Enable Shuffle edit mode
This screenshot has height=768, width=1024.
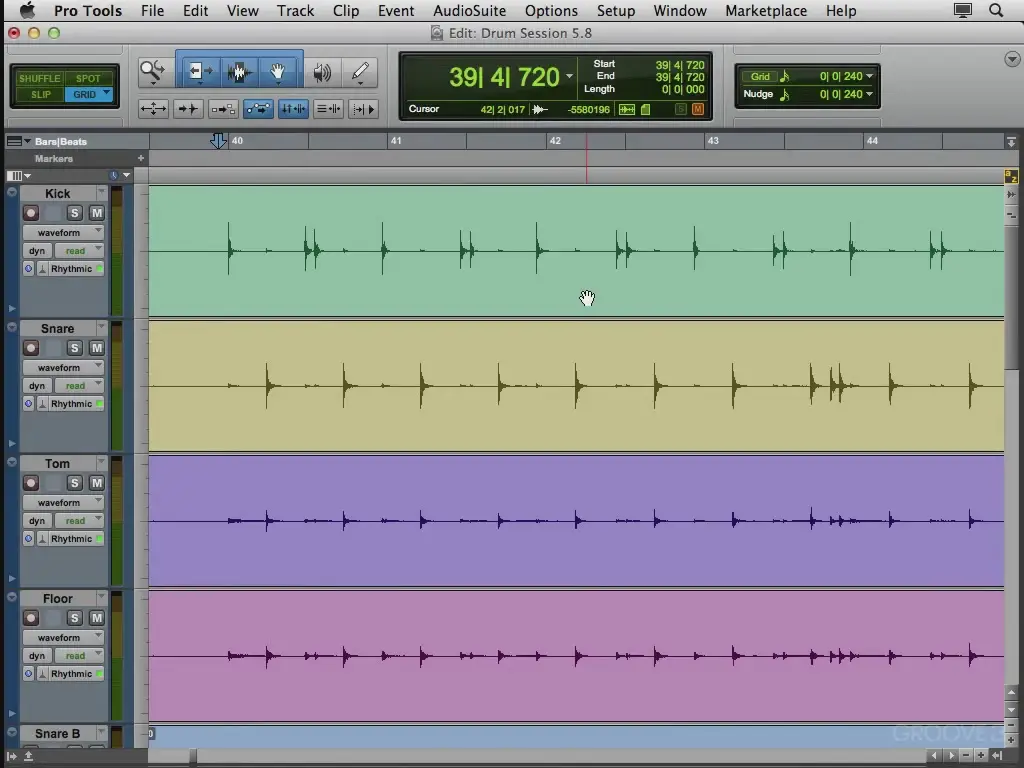point(39,78)
